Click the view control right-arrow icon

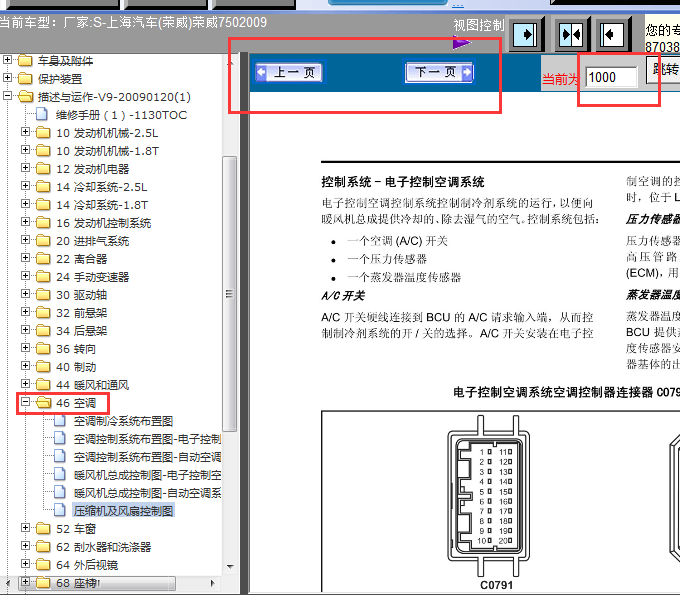click(x=525, y=34)
